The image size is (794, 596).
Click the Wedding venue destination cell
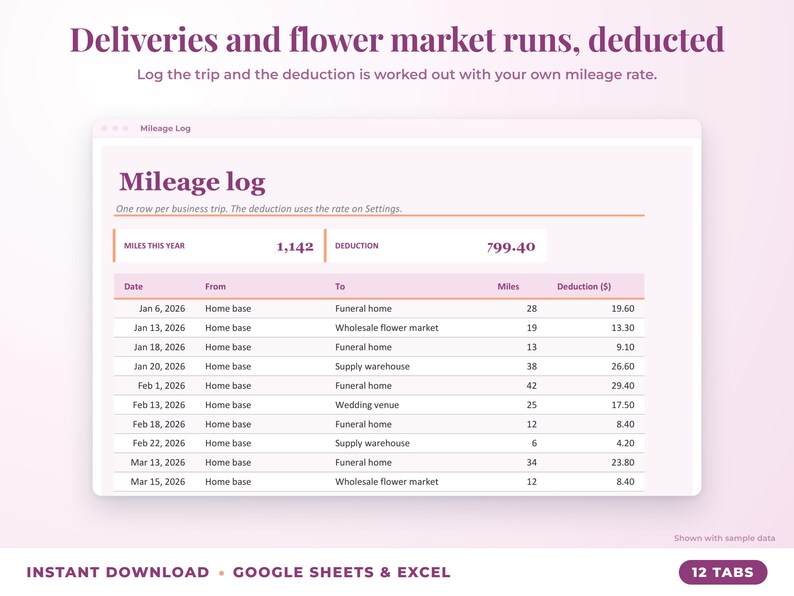(x=367, y=405)
